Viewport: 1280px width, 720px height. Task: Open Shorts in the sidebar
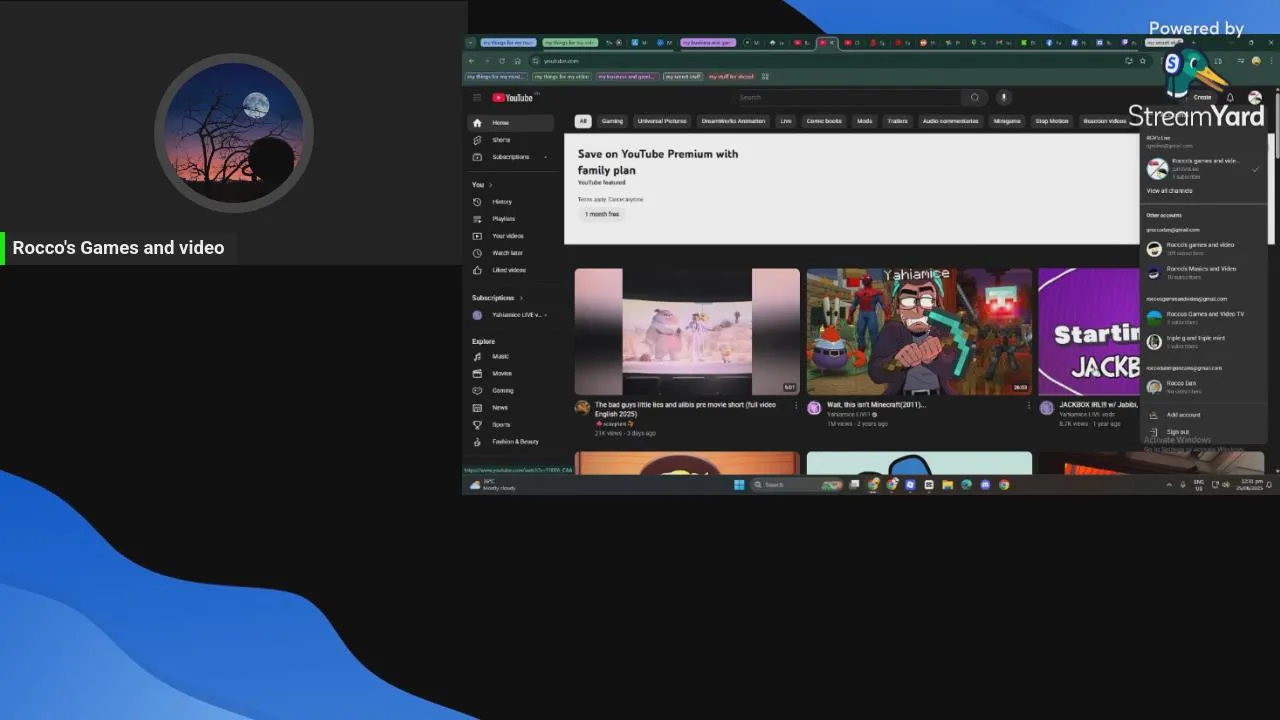click(511, 140)
